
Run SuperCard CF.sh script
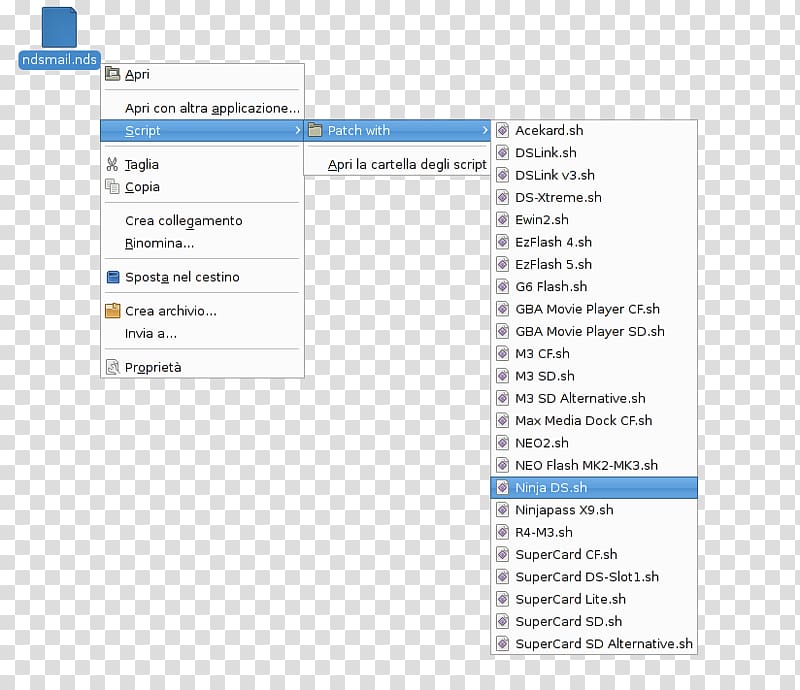pos(594,555)
